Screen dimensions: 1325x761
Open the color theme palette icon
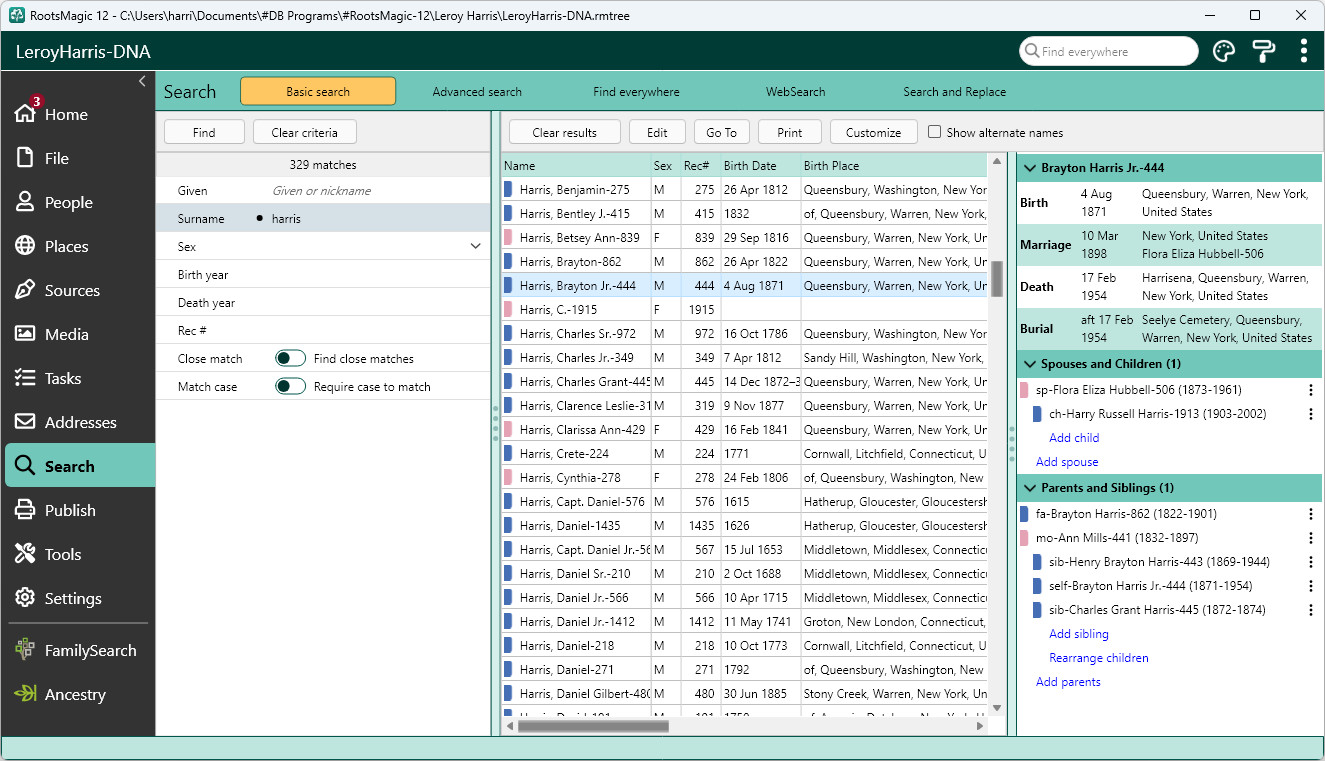[1224, 51]
